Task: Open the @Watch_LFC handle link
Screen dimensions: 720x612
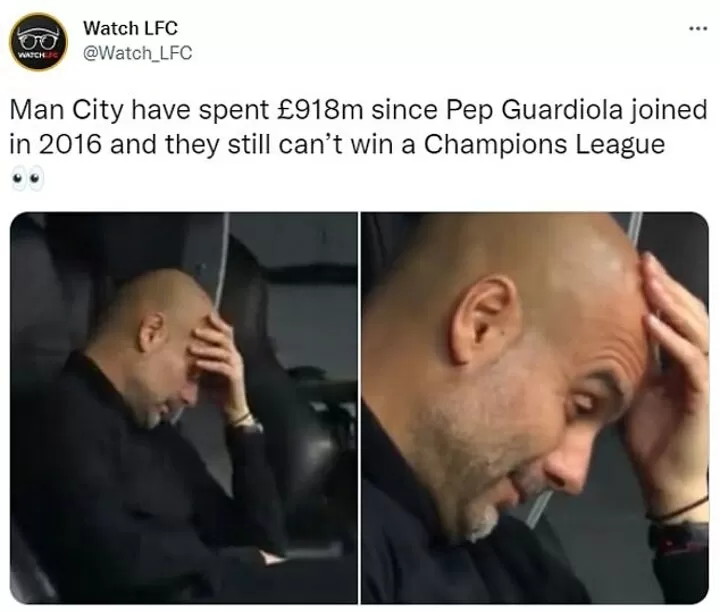Action: point(137,53)
